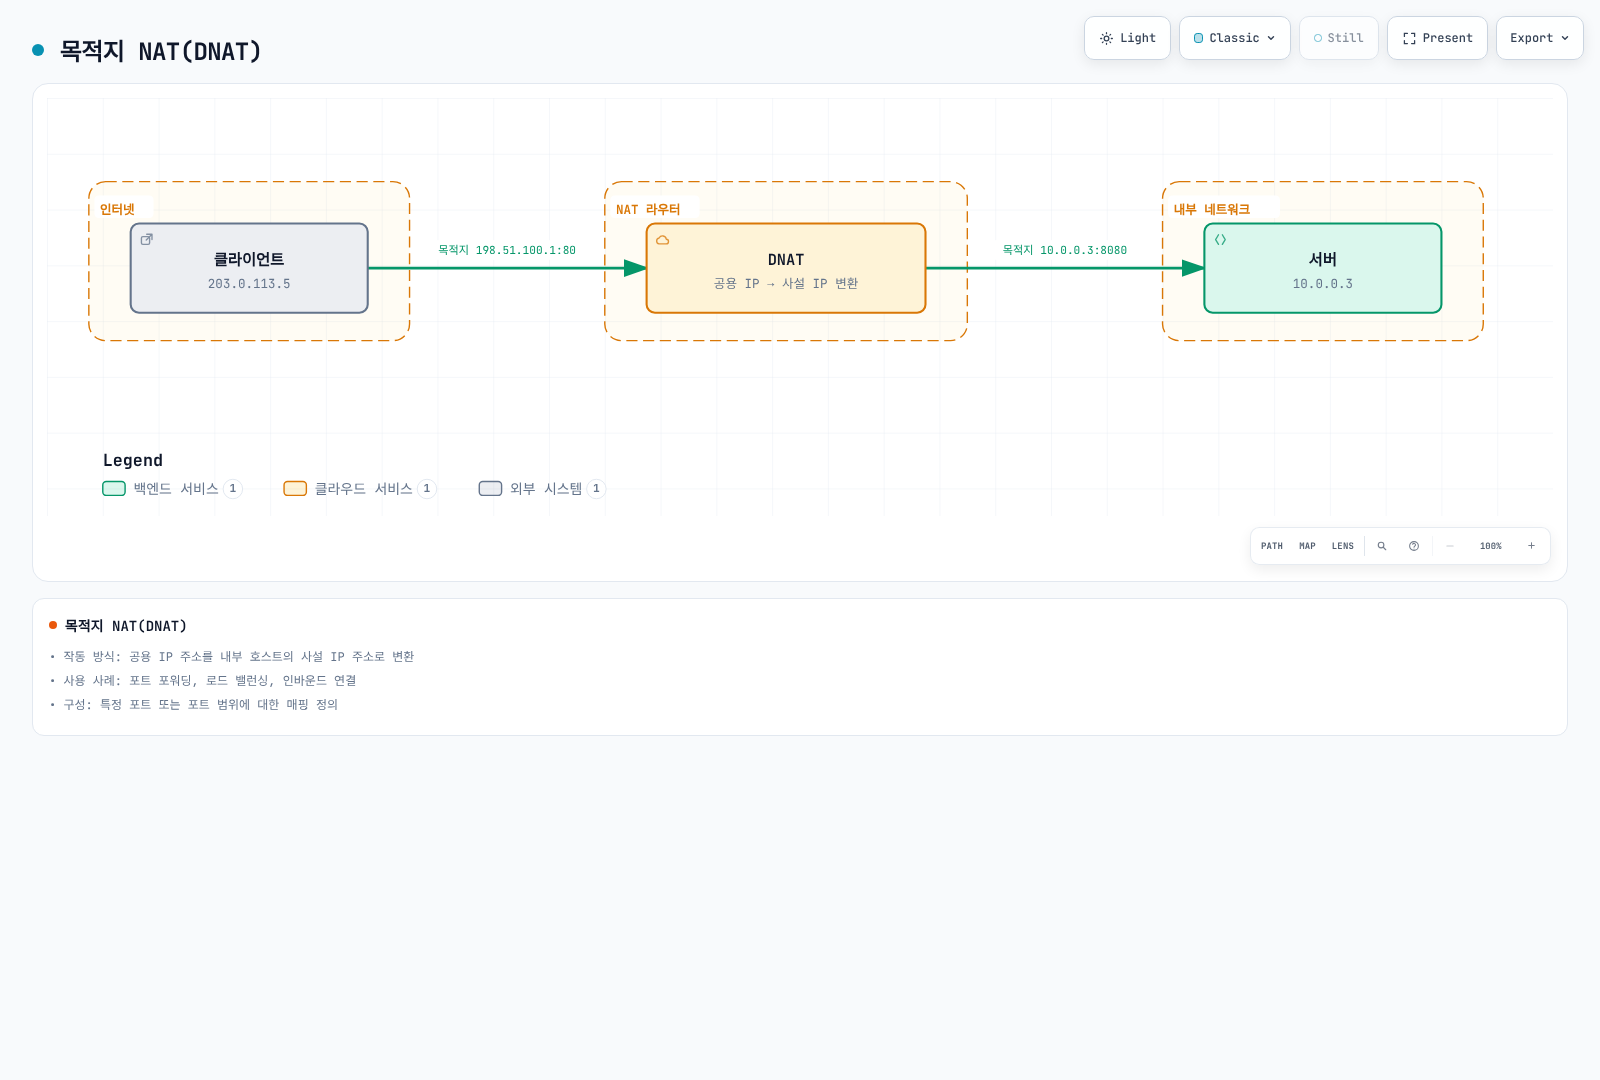
Task: Switch to PATH mode
Action: [1272, 546]
